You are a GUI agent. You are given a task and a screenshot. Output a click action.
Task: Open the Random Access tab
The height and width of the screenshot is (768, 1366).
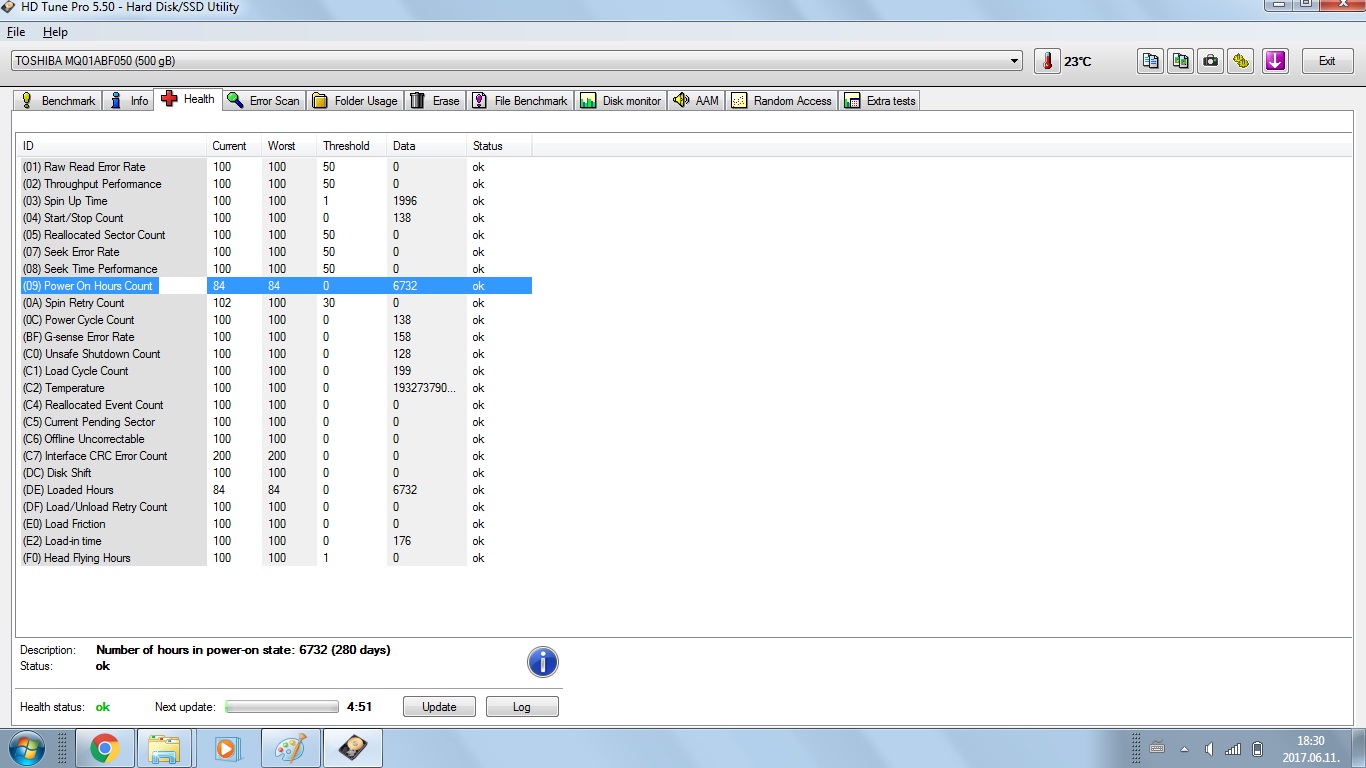tap(782, 101)
